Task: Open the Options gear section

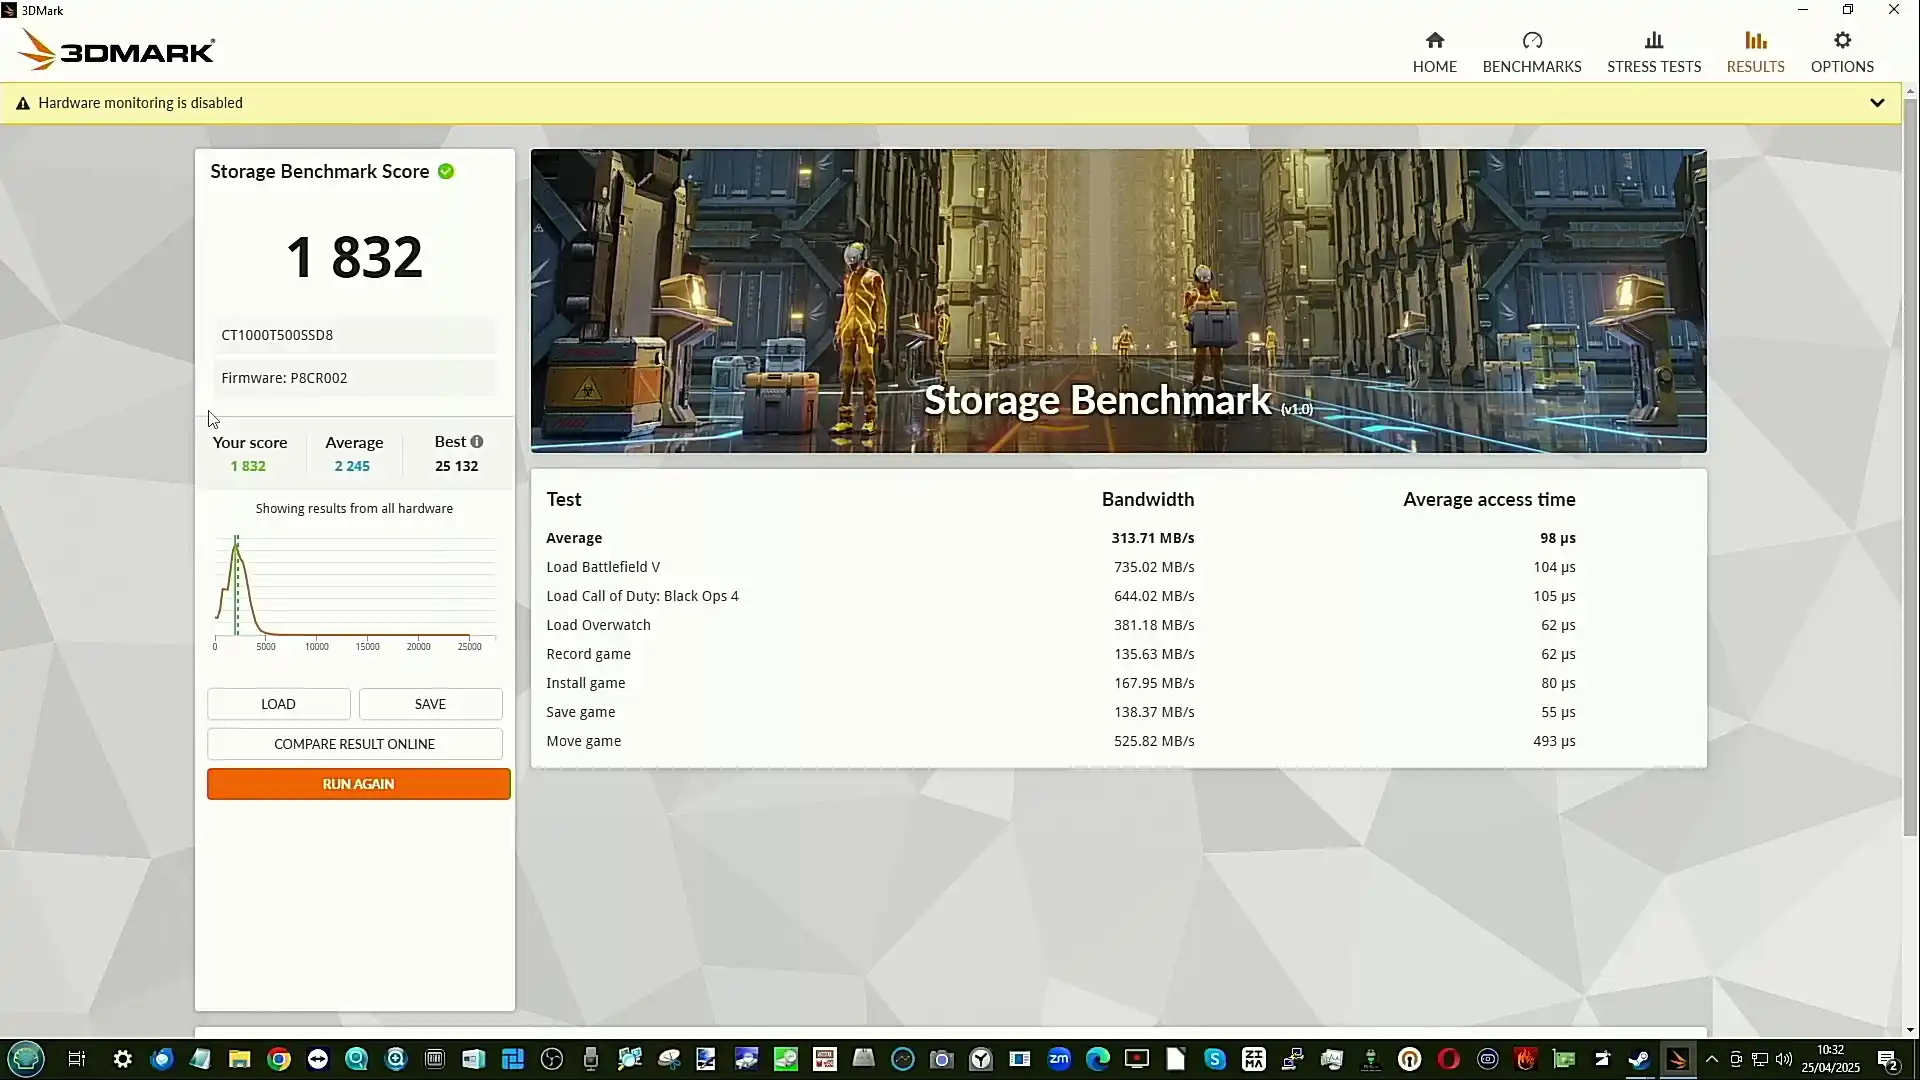Action: 1841,52
